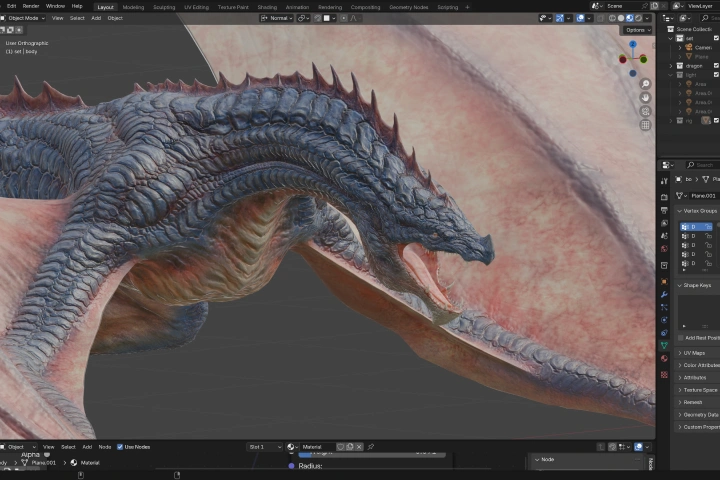Screen dimensions: 720x480
Task: Toggle the 'light' collection visibility checkbox
Action: coord(716,75)
